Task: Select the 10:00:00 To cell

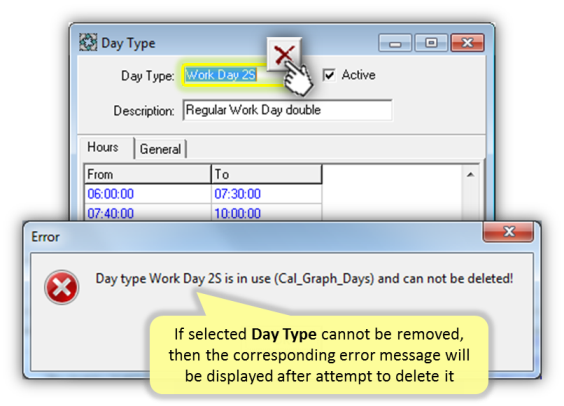Action: (267, 213)
